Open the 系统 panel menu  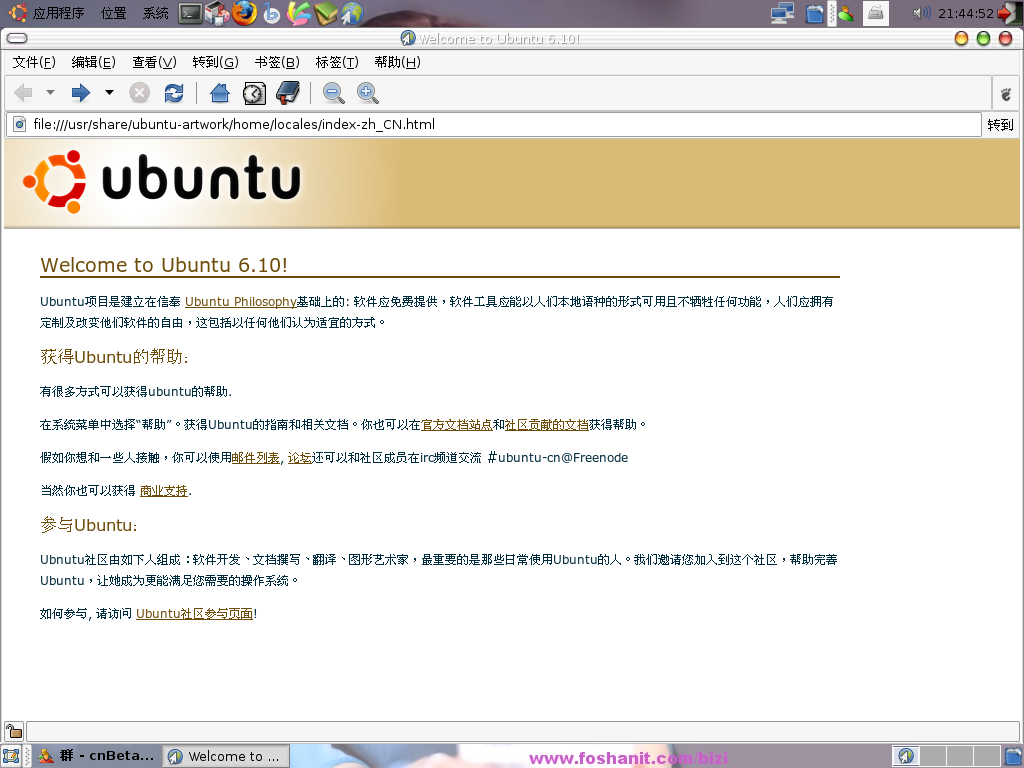[x=155, y=13]
